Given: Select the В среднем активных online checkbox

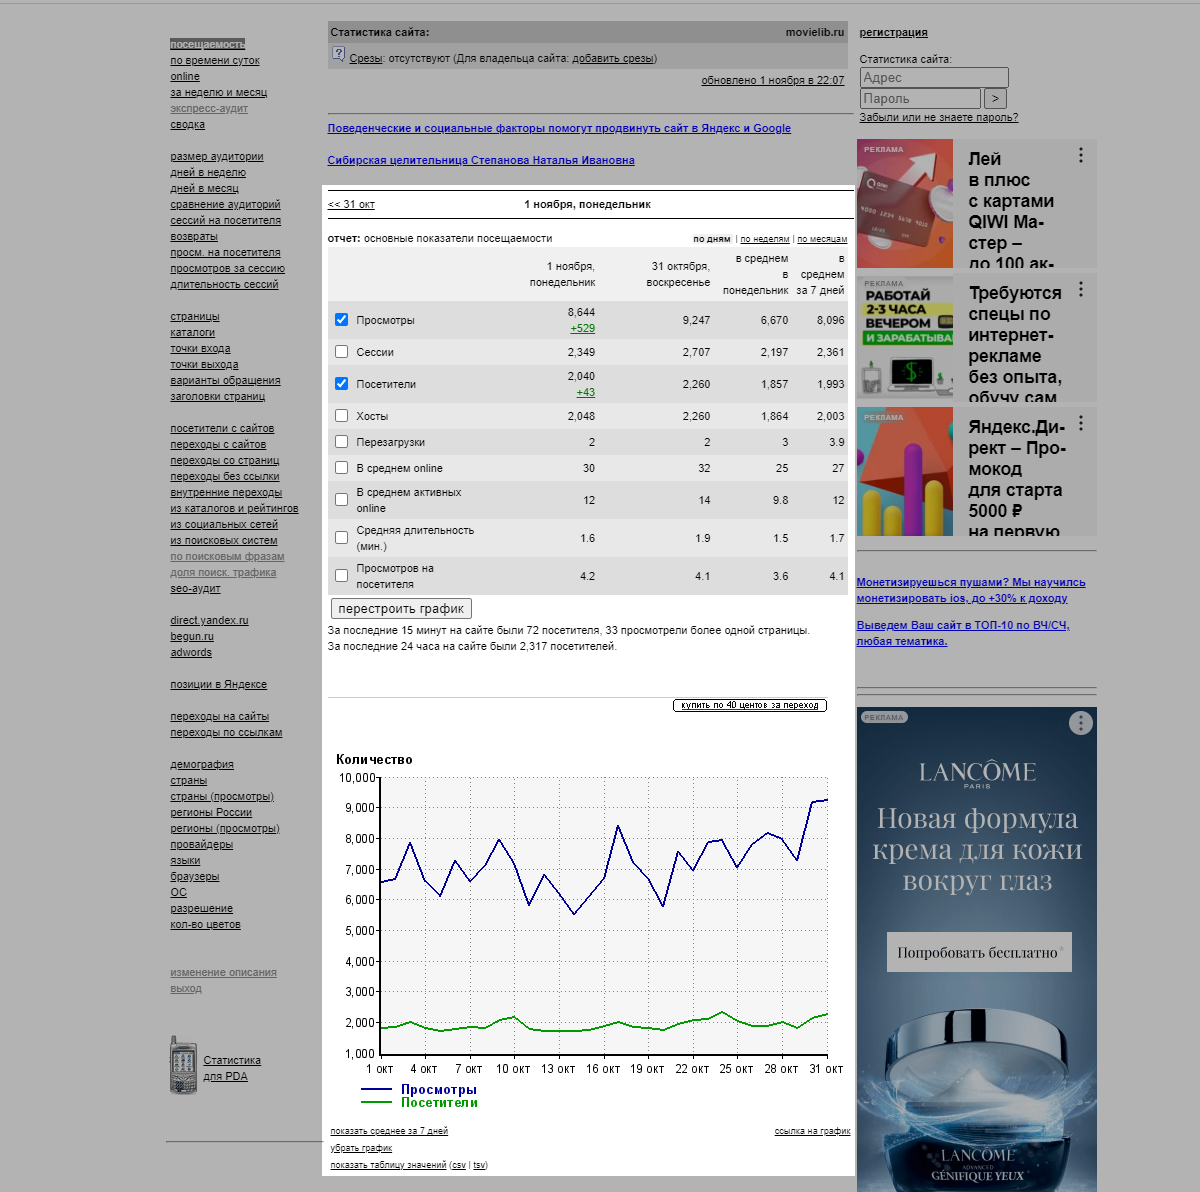Looking at the screenshot, I should pyautogui.click(x=342, y=500).
